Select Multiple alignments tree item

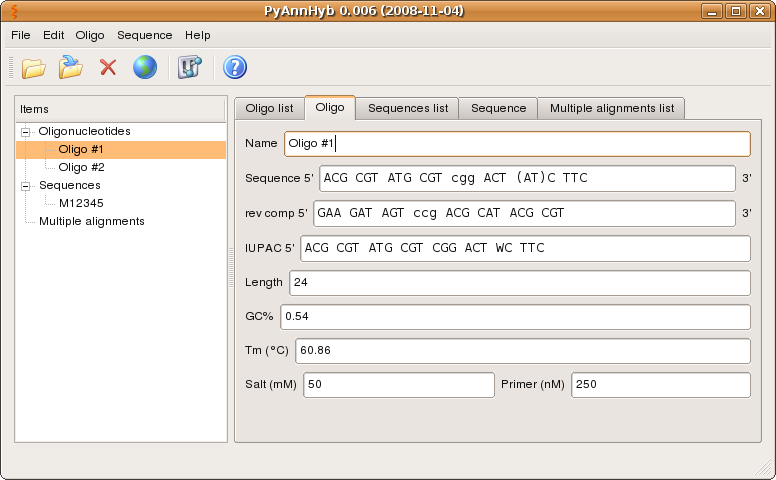[92, 221]
